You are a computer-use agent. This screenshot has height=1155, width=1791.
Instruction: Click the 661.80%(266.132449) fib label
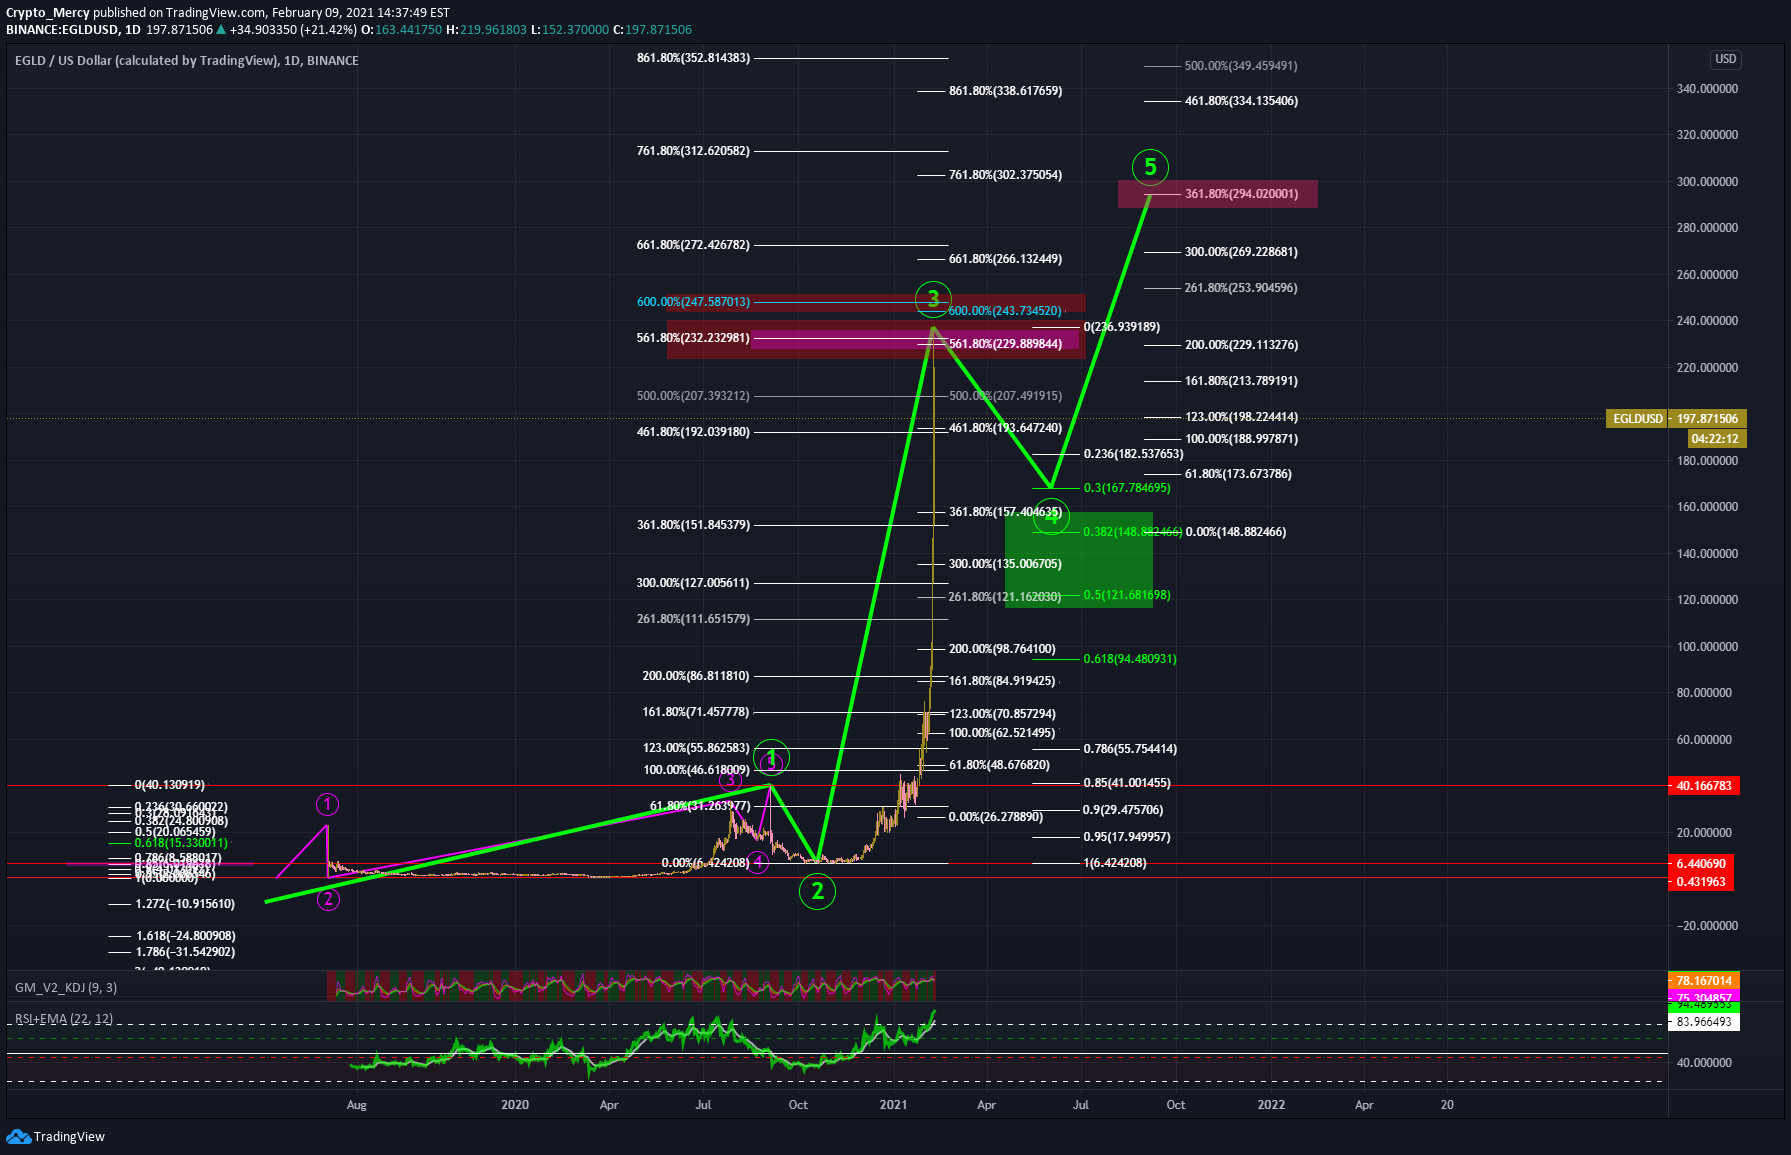coord(1005,259)
